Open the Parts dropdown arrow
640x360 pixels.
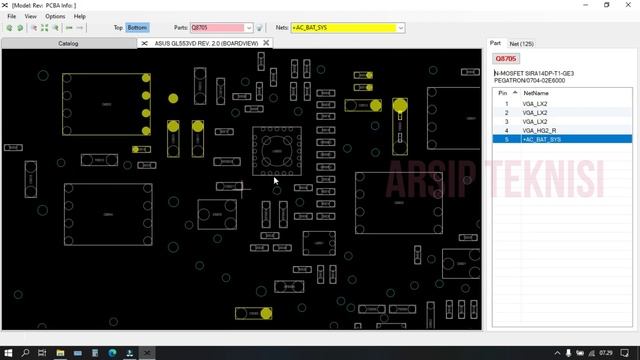[x=249, y=28]
